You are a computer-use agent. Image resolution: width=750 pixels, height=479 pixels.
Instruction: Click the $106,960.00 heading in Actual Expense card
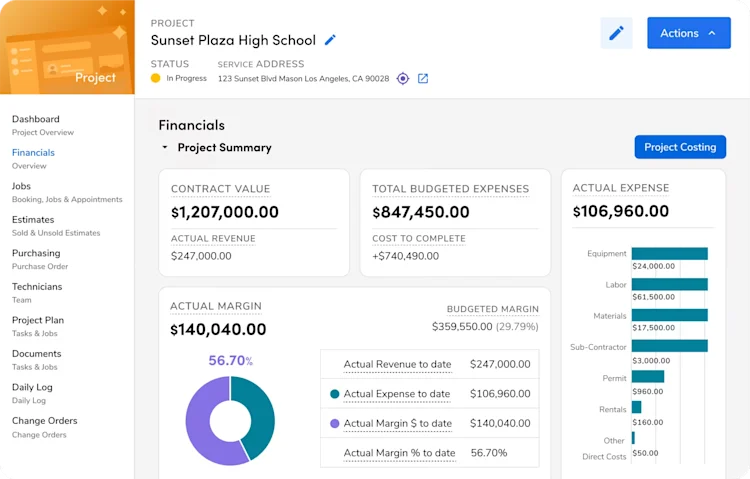(x=621, y=211)
